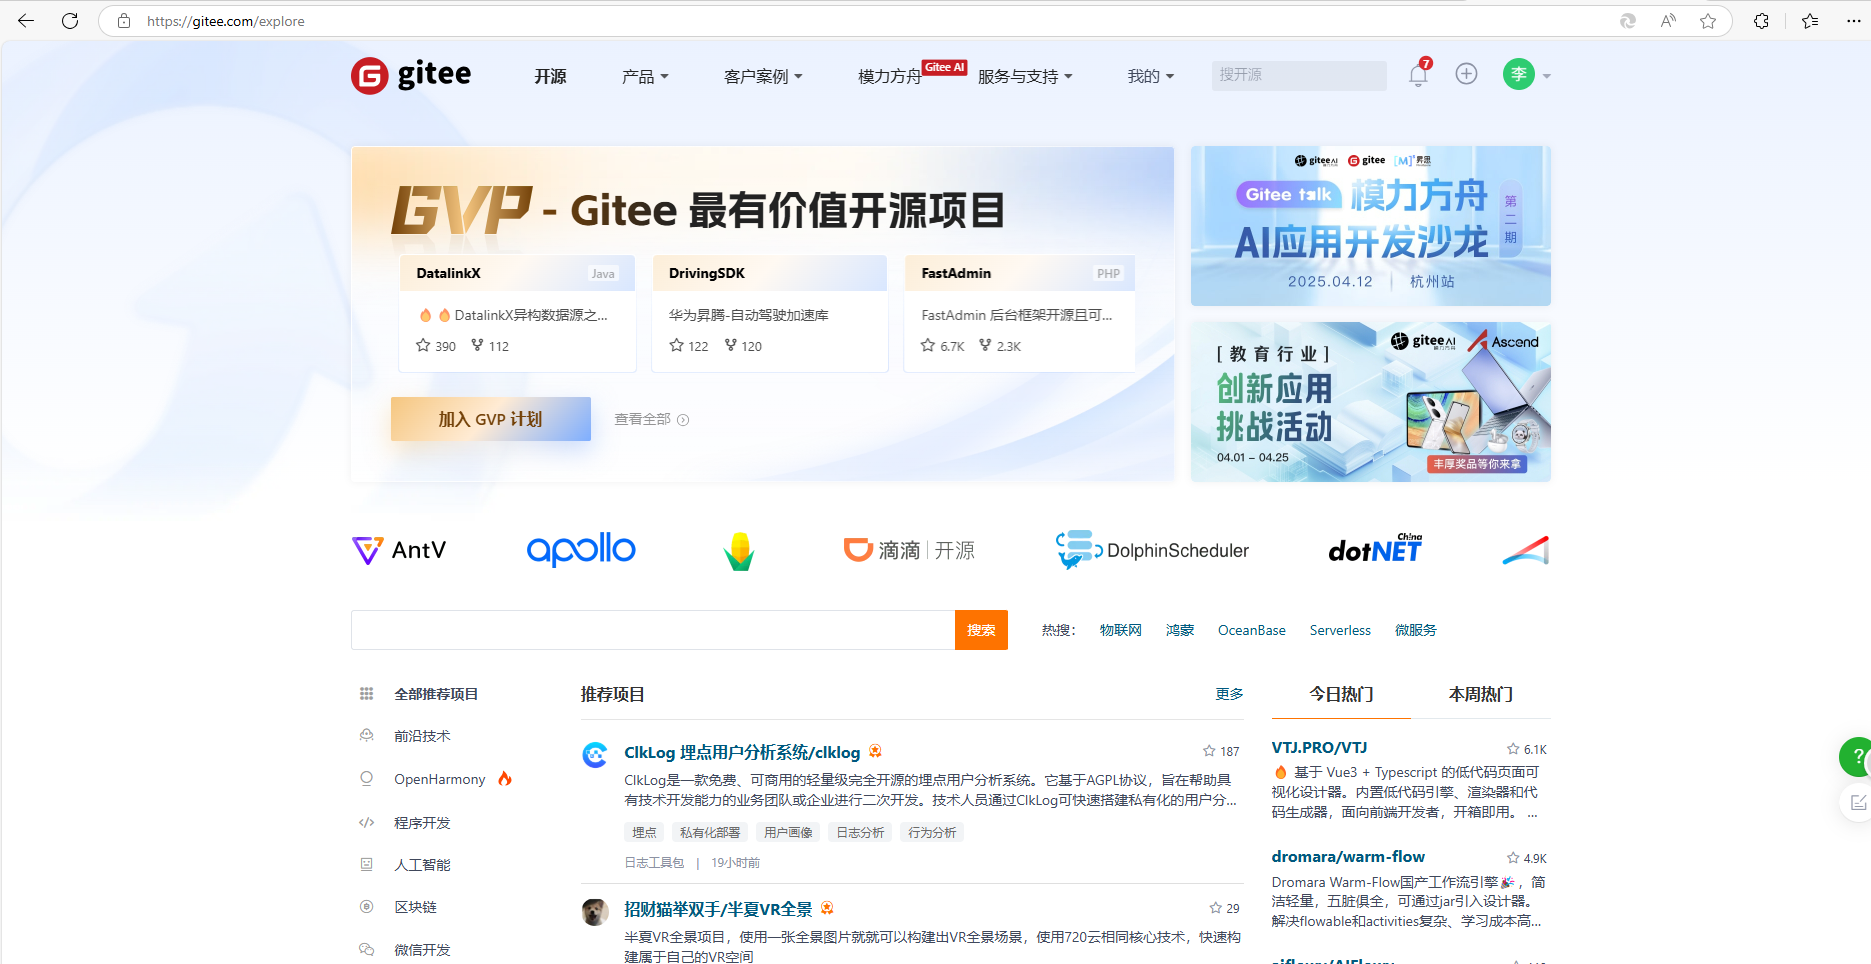The image size is (1871, 964).
Task: Go back with browser back arrow
Action: [x=26, y=21]
